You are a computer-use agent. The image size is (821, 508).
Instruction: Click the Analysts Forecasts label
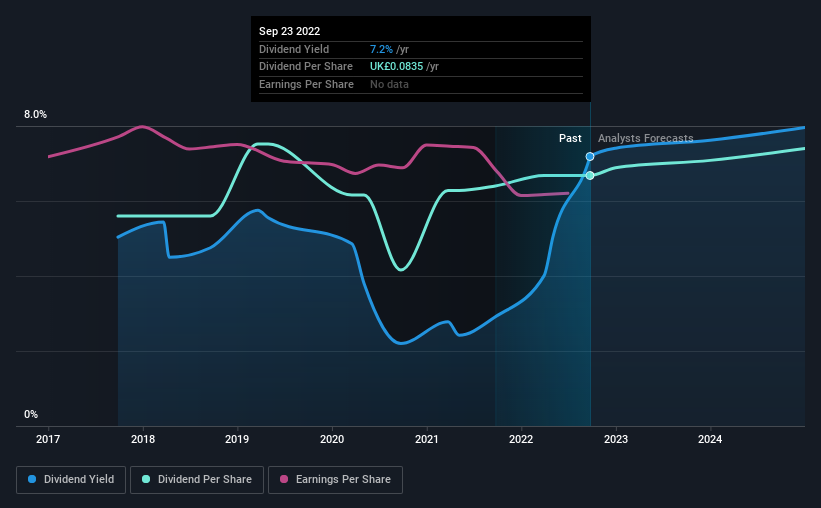[646, 138]
